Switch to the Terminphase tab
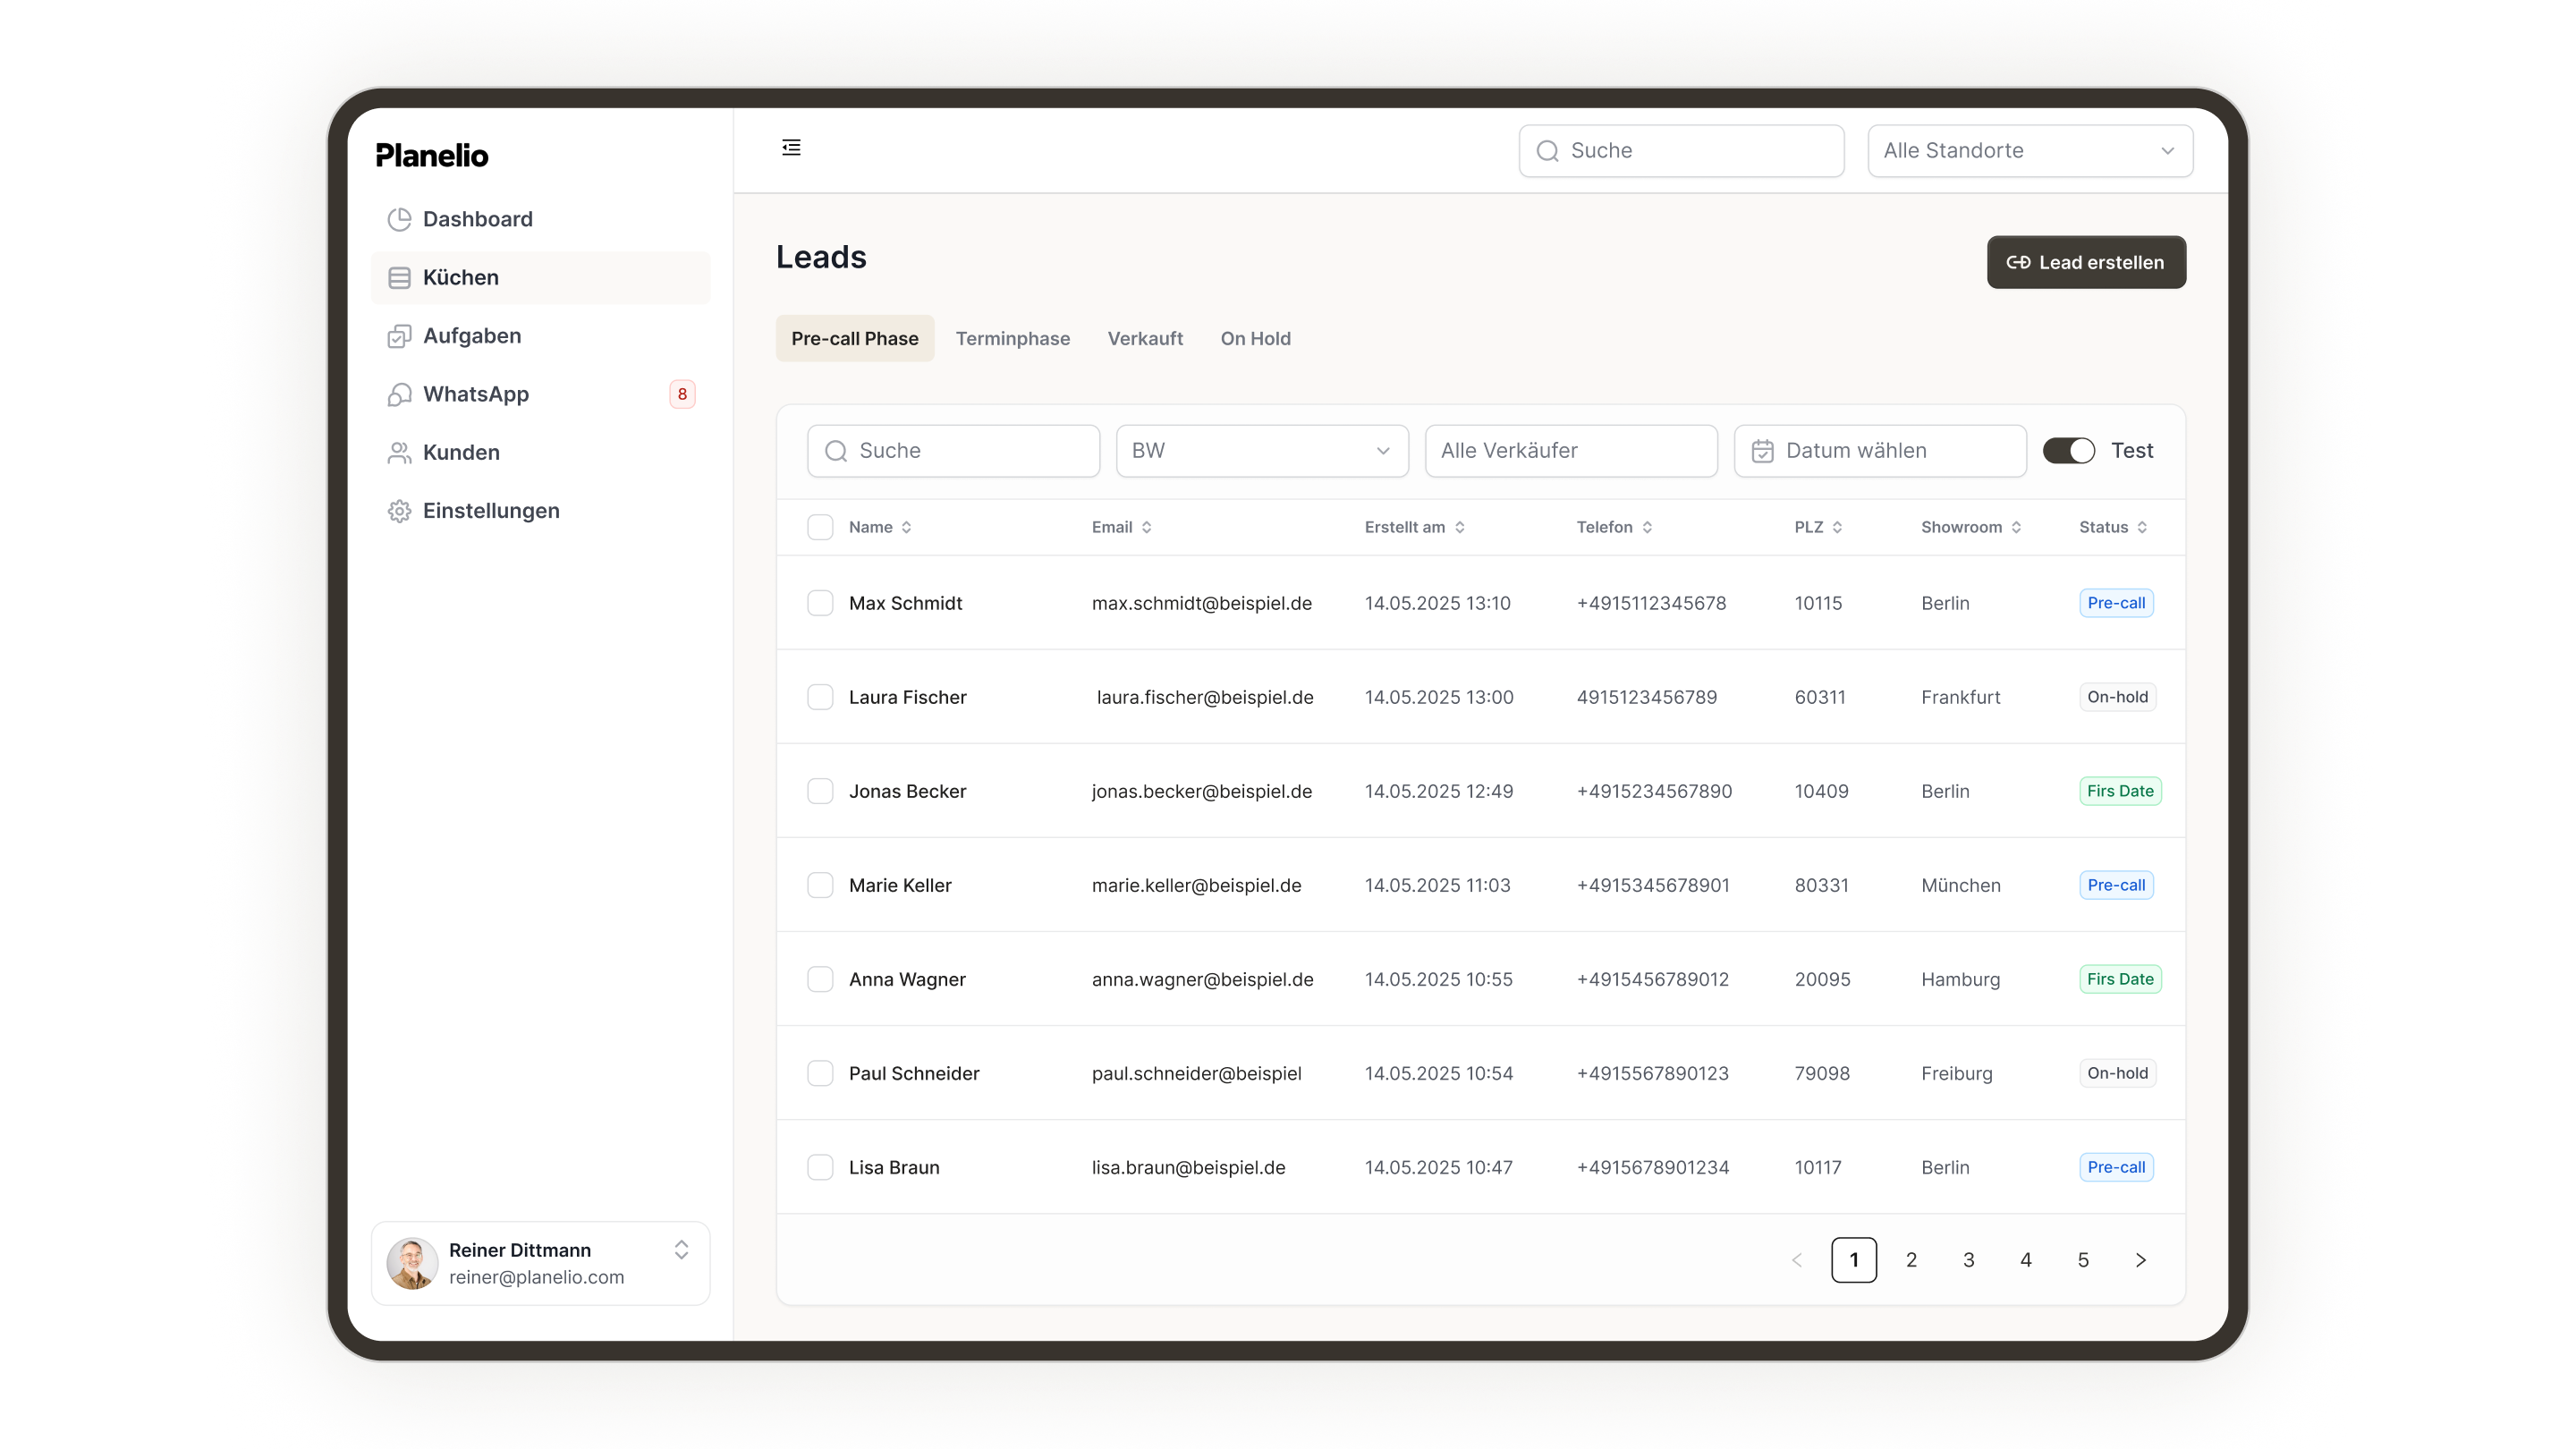The width and height of the screenshot is (2576, 1449). 1012,338
